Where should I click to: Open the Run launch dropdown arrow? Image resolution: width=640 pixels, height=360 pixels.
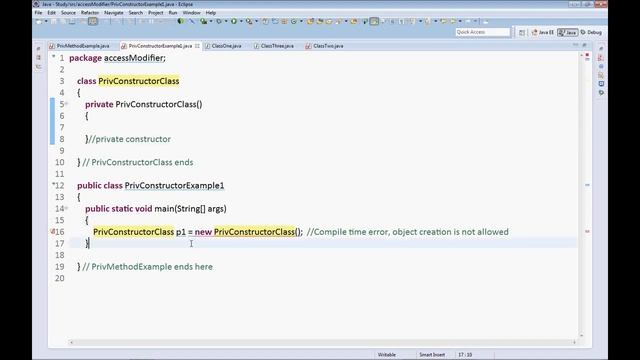click(241, 21)
